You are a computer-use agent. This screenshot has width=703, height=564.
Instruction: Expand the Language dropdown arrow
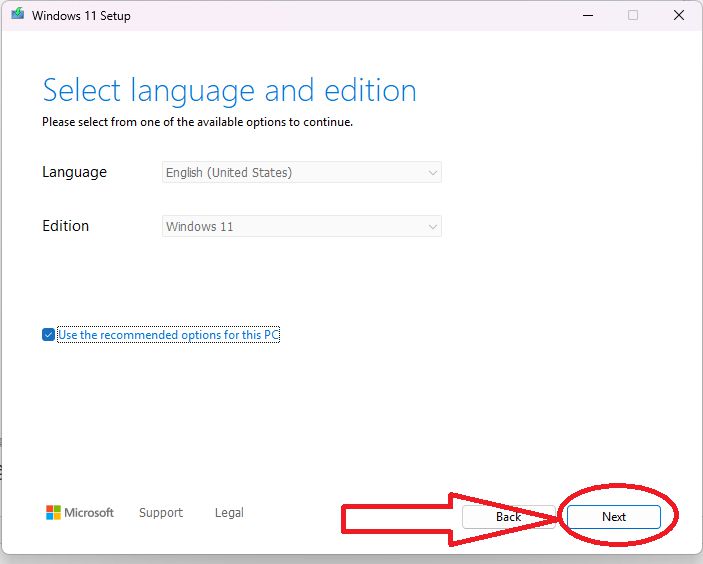432,173
